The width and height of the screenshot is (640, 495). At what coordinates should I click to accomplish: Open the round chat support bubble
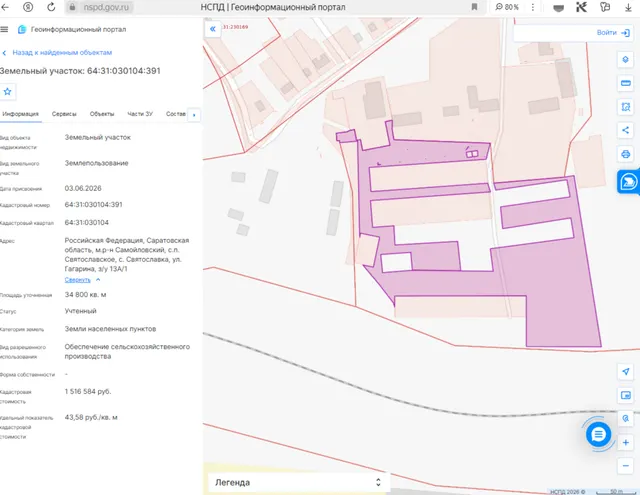(598, 434)
